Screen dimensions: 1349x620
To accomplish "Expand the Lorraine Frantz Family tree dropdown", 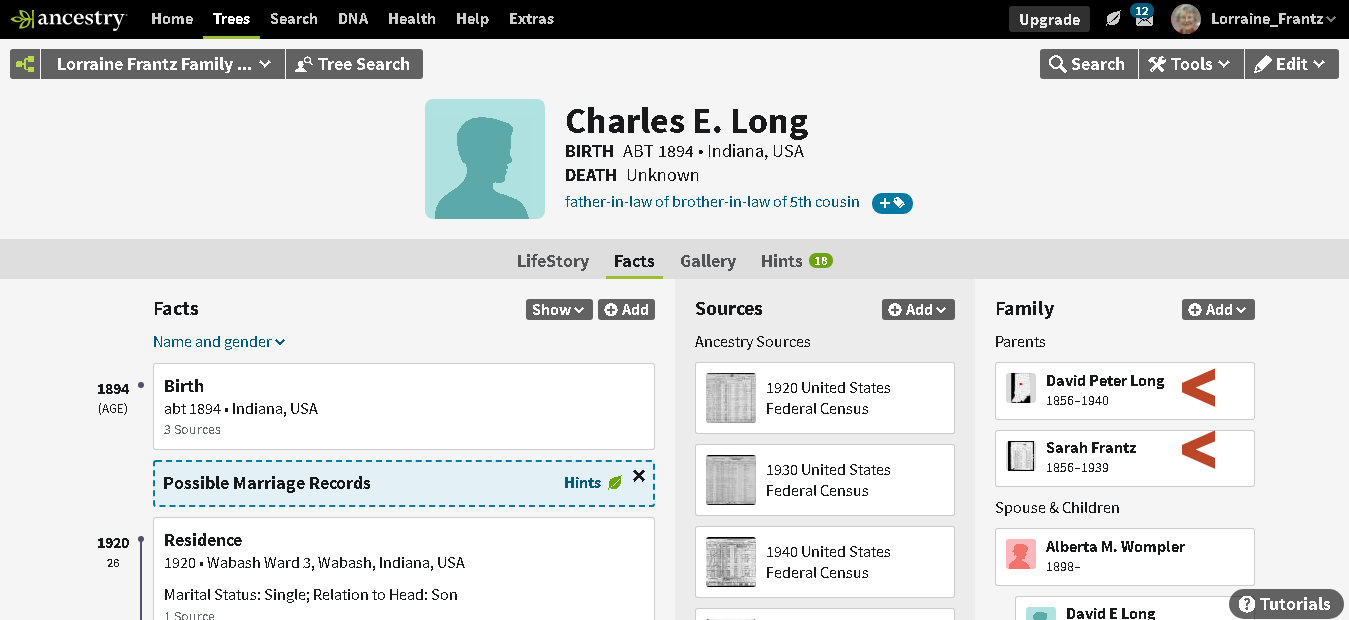I will point(163,64).
